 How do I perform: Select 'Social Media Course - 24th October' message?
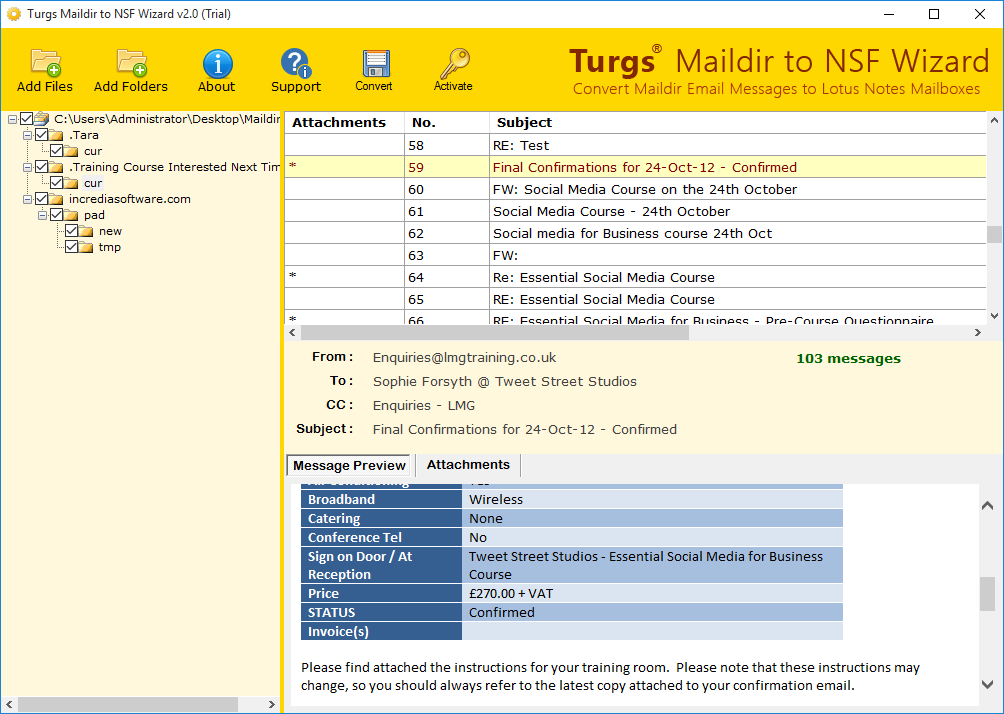[x=635, y=211]
